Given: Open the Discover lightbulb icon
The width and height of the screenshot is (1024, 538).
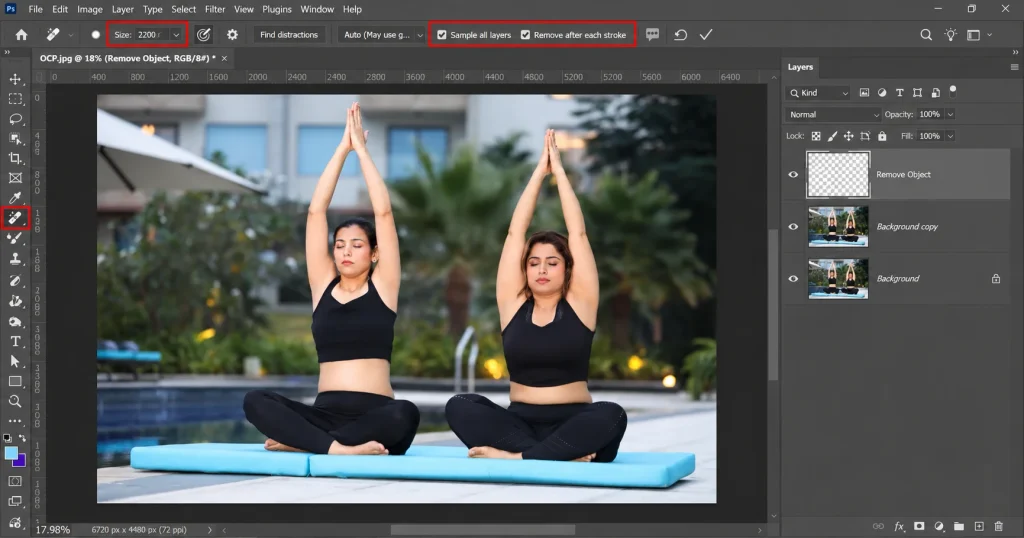Looking at the screenshot, I should click(x=950, y=35).
